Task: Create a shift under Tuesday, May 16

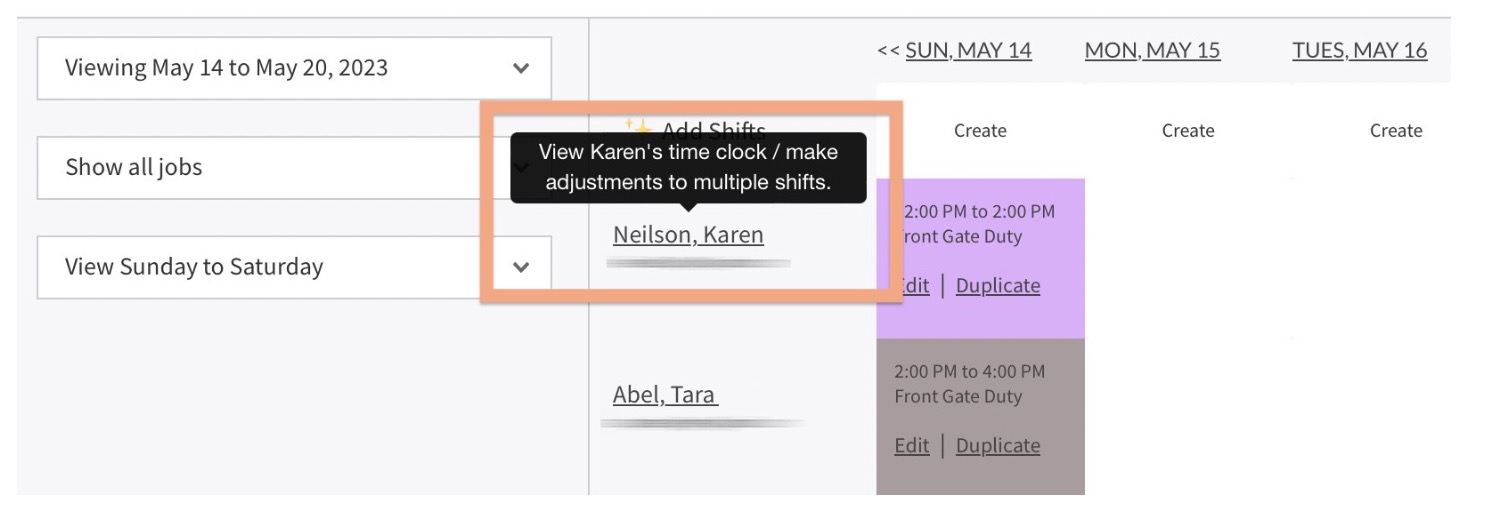Action: coord(1396,131)
